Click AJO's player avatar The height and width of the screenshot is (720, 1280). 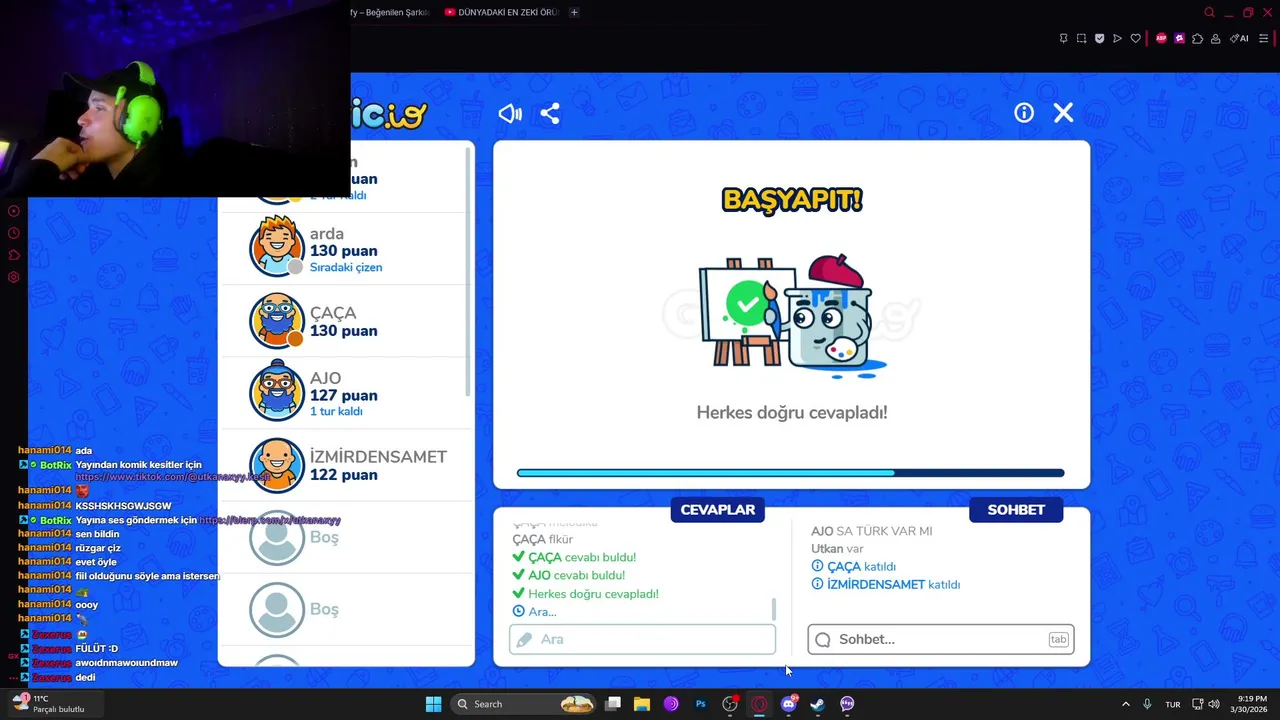tap(277, 392)
